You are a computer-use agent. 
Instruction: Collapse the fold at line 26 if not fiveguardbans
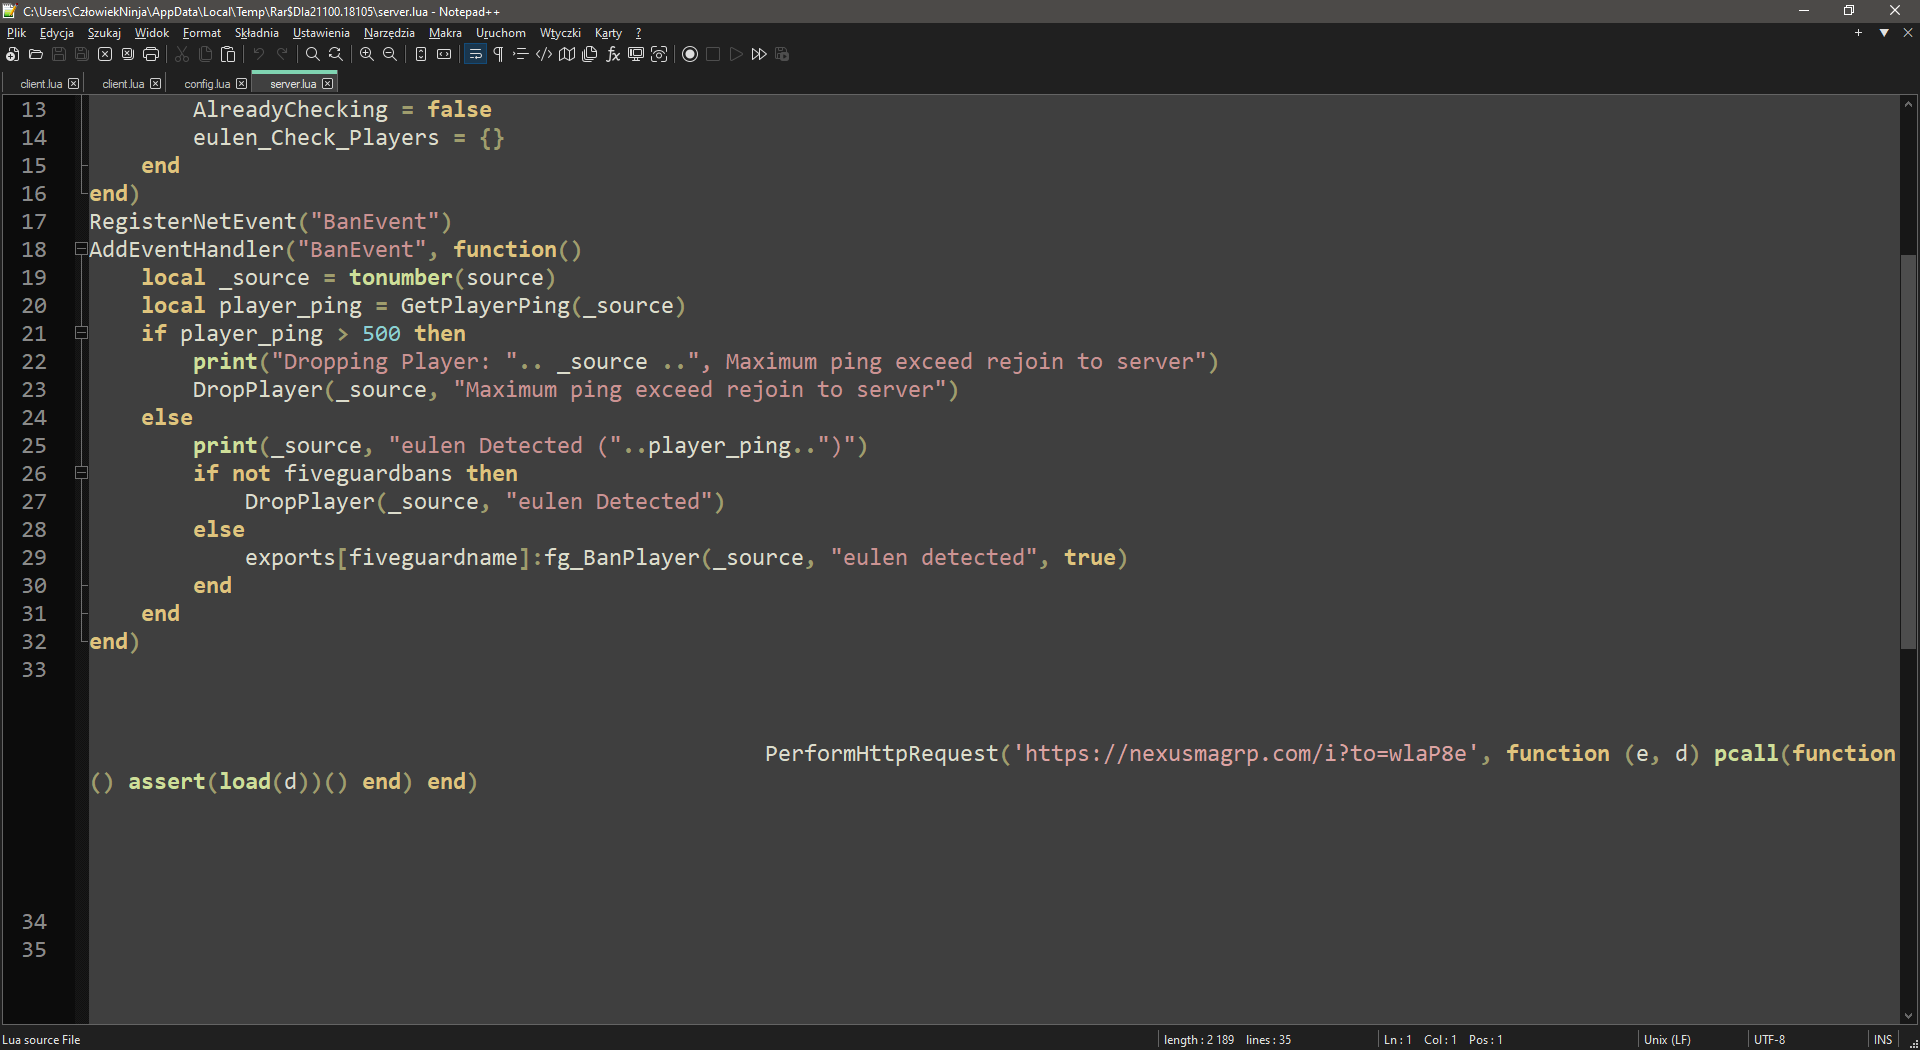click(81, 473)
